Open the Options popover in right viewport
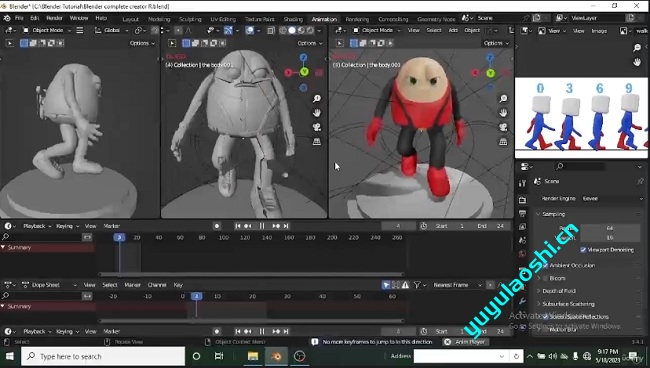 pos(496,43)
